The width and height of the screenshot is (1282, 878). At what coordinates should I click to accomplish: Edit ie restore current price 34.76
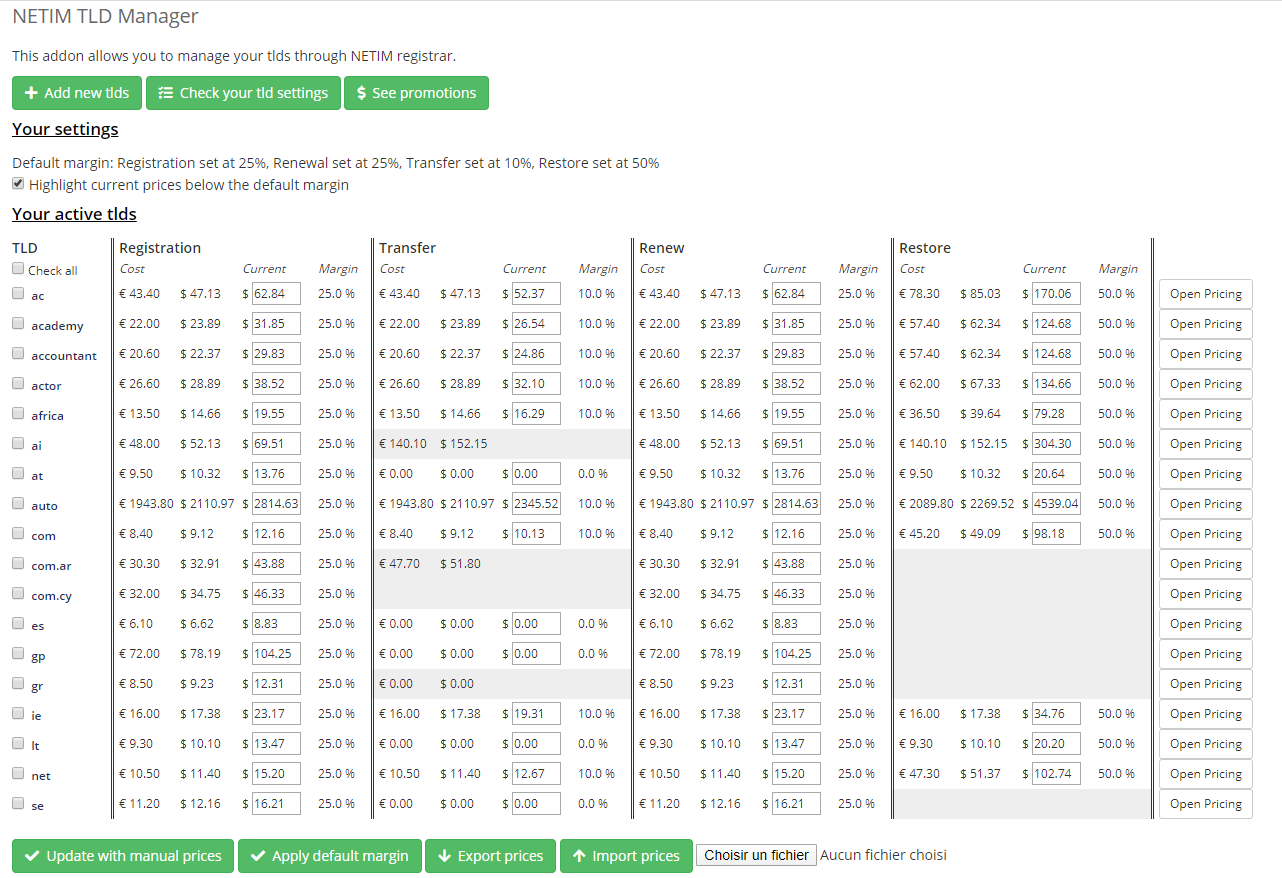click(1056, 714)
